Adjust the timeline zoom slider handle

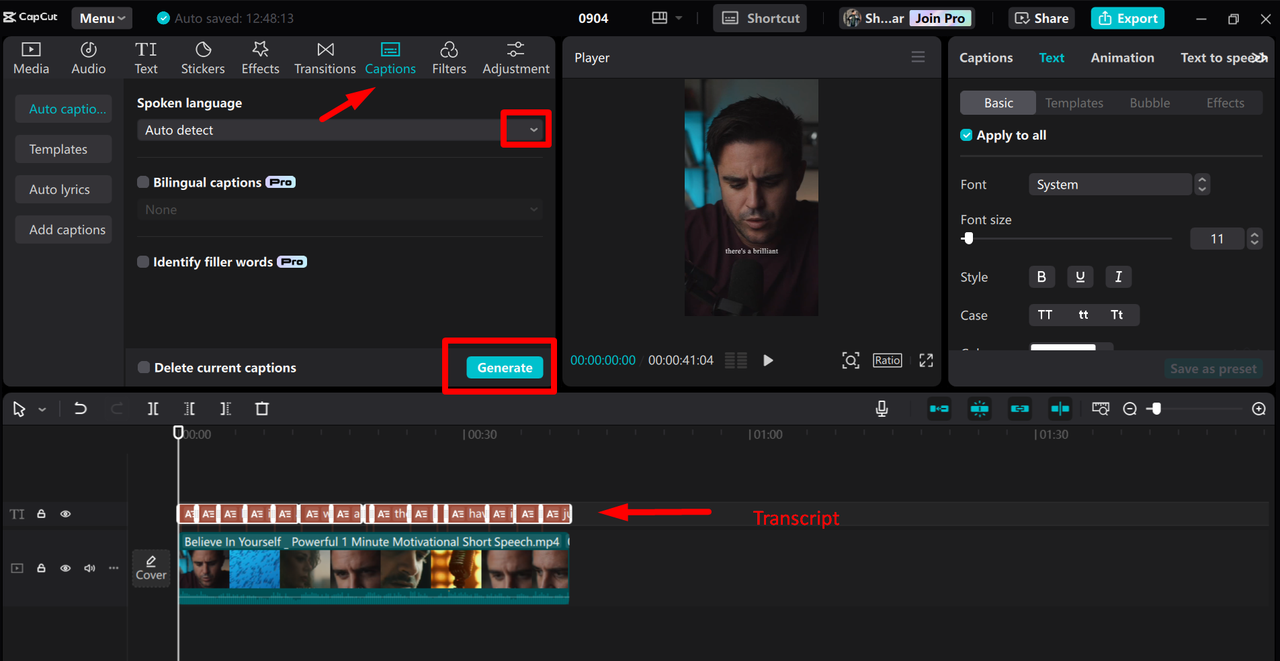(x=1154, y=409)
